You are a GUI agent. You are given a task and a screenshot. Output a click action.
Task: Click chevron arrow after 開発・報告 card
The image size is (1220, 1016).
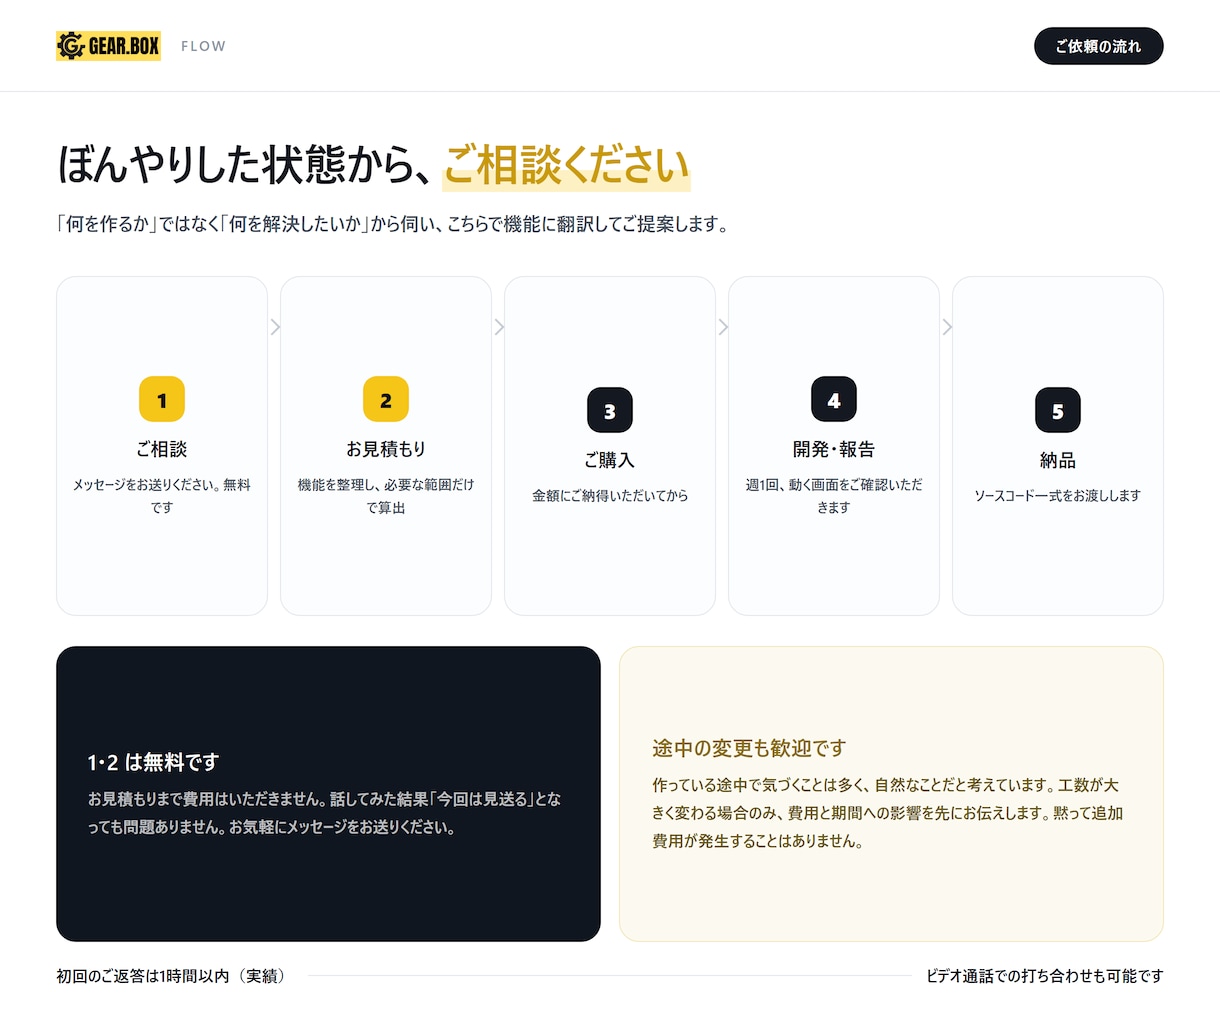(947, 327)
